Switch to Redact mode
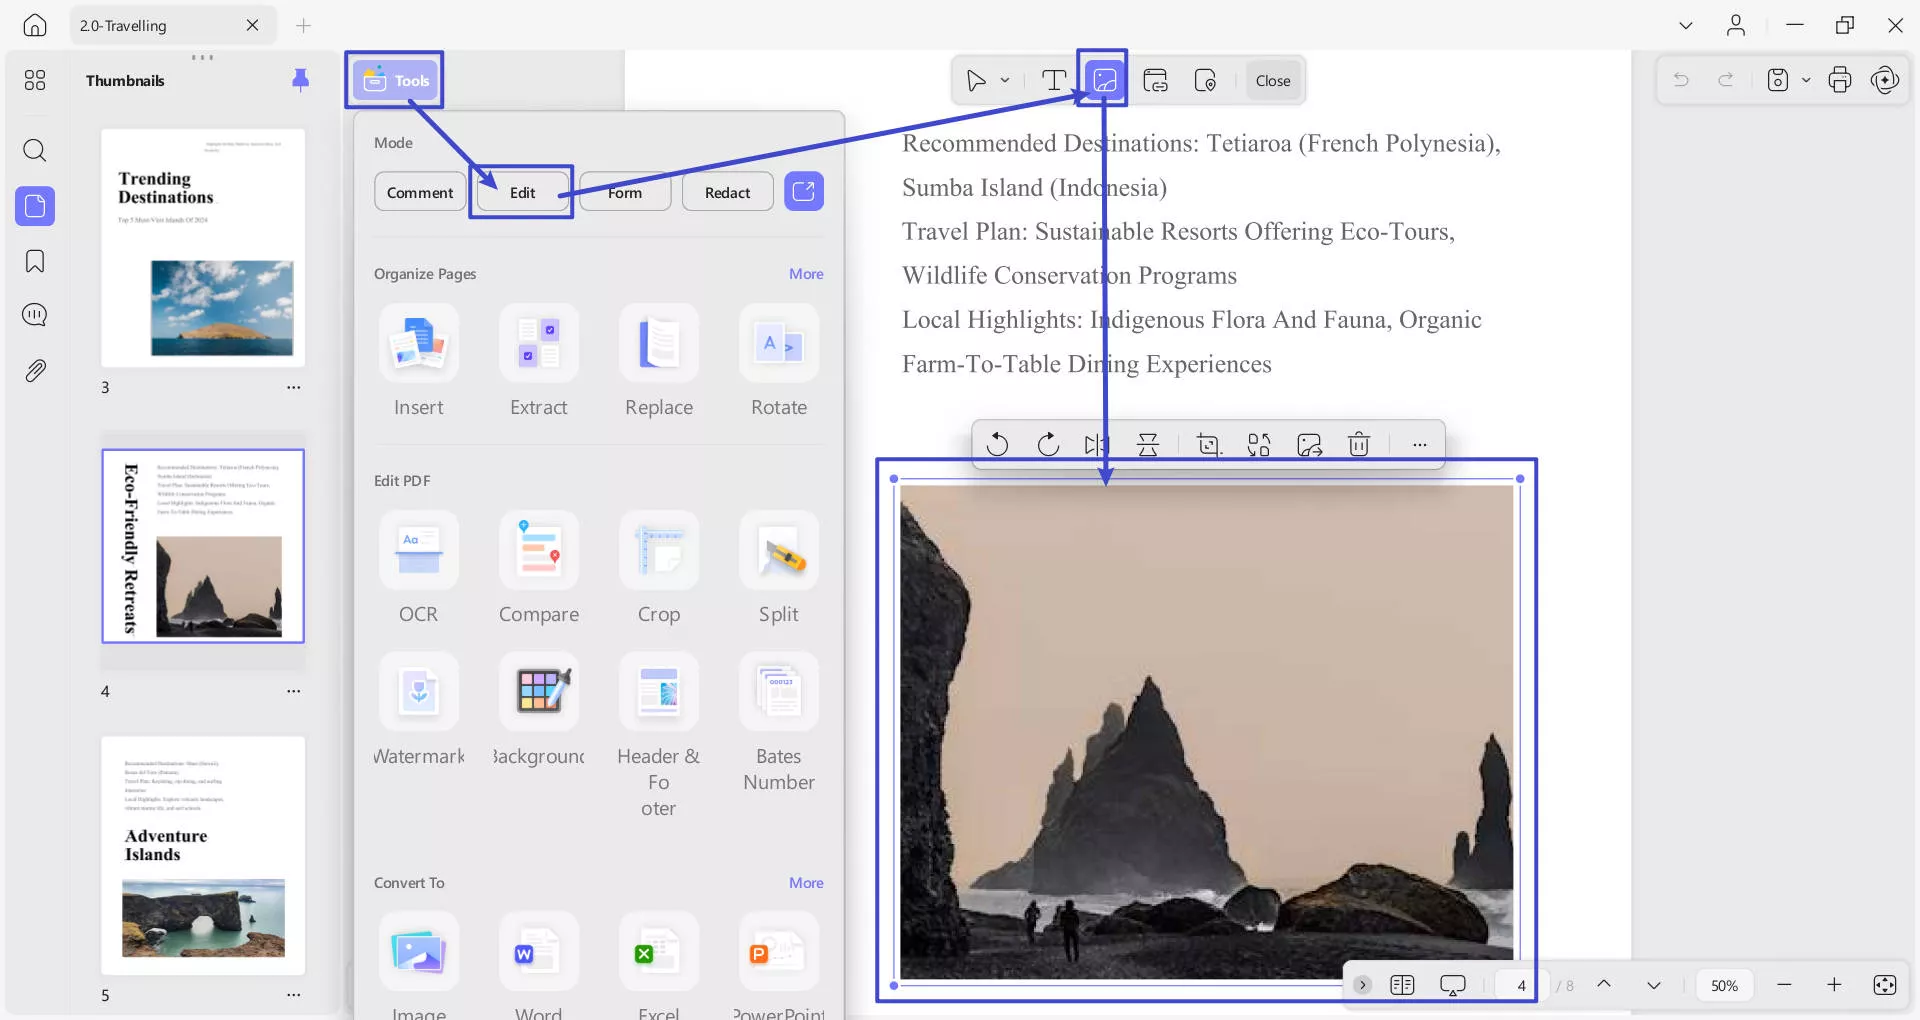1920x1020 pixels. click(727, 192)
